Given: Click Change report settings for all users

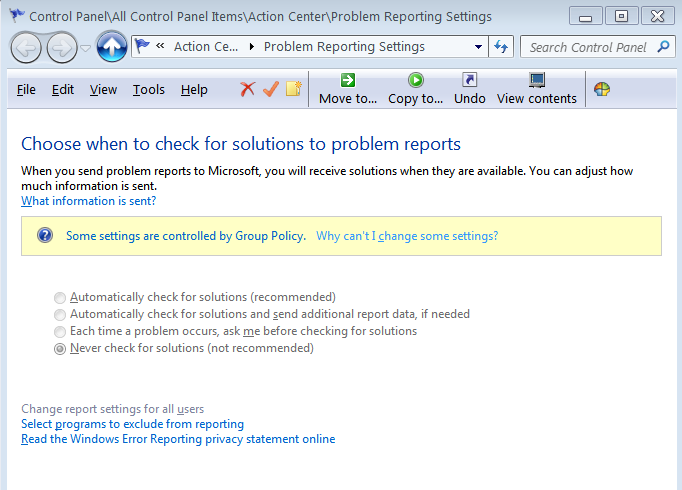Looking at the screenshot, I should (113, 409).
